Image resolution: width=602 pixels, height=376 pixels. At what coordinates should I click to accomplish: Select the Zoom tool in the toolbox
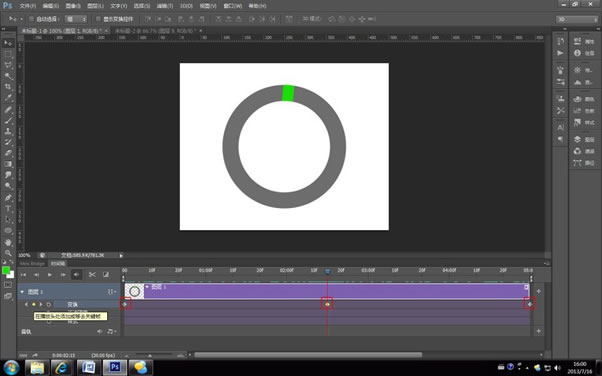click(8, 253)
